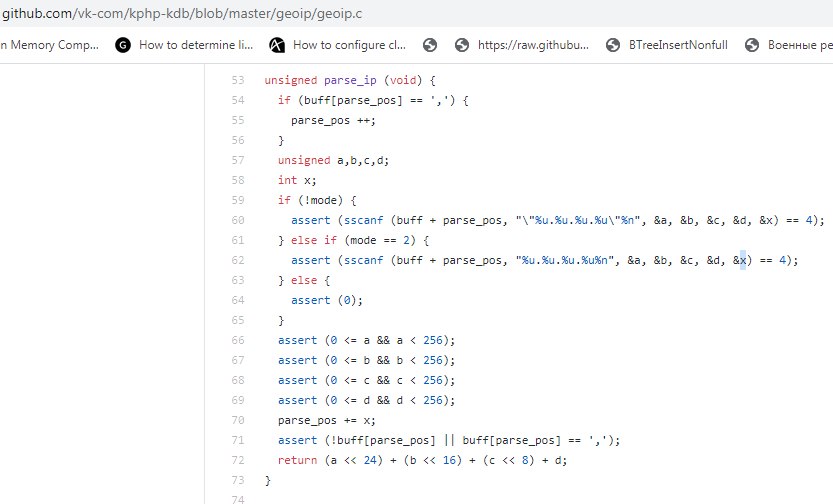This screenshot has height=504, width=833.
Task: Select line number 62
Action: coord(238,260)
